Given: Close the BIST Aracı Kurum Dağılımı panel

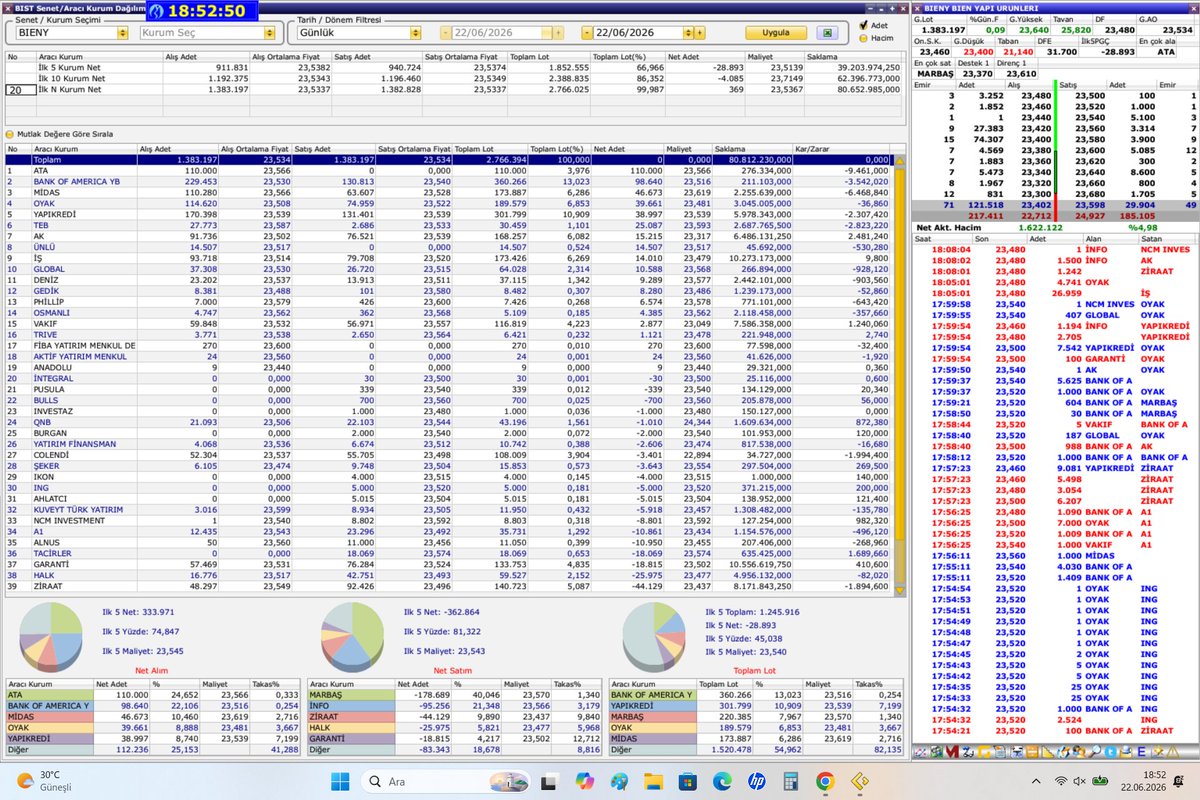Looking at the screenshot, I should [902, 8].
